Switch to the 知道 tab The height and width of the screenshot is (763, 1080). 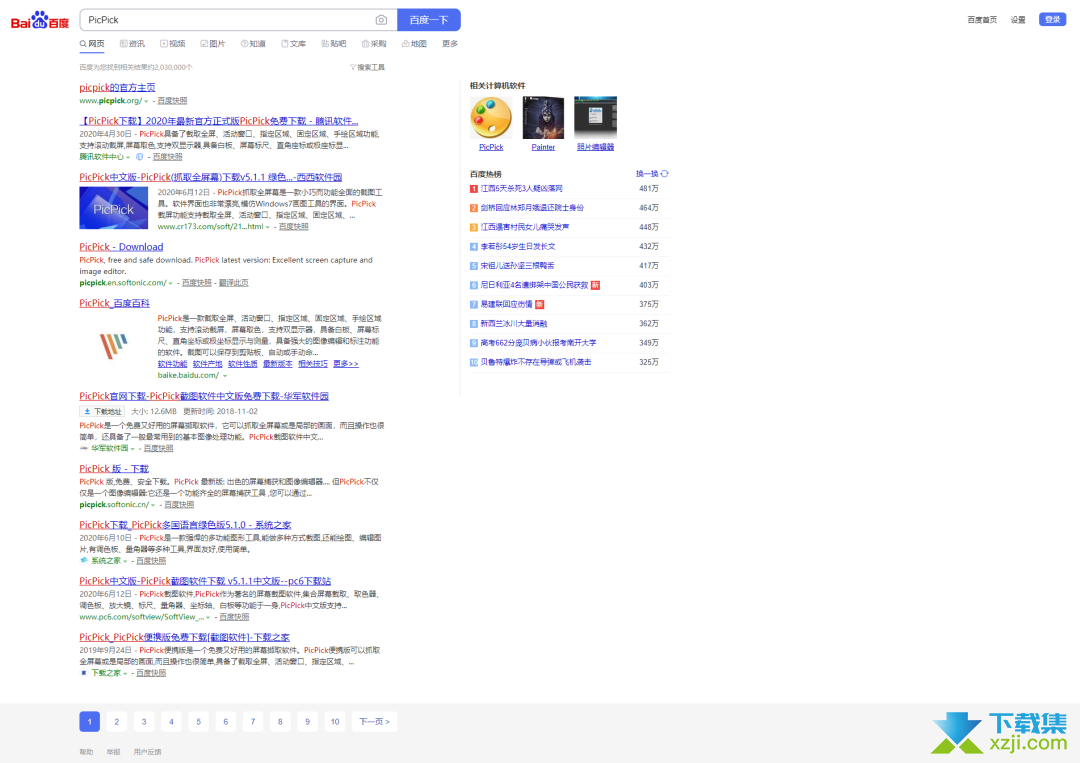[253, 43]
